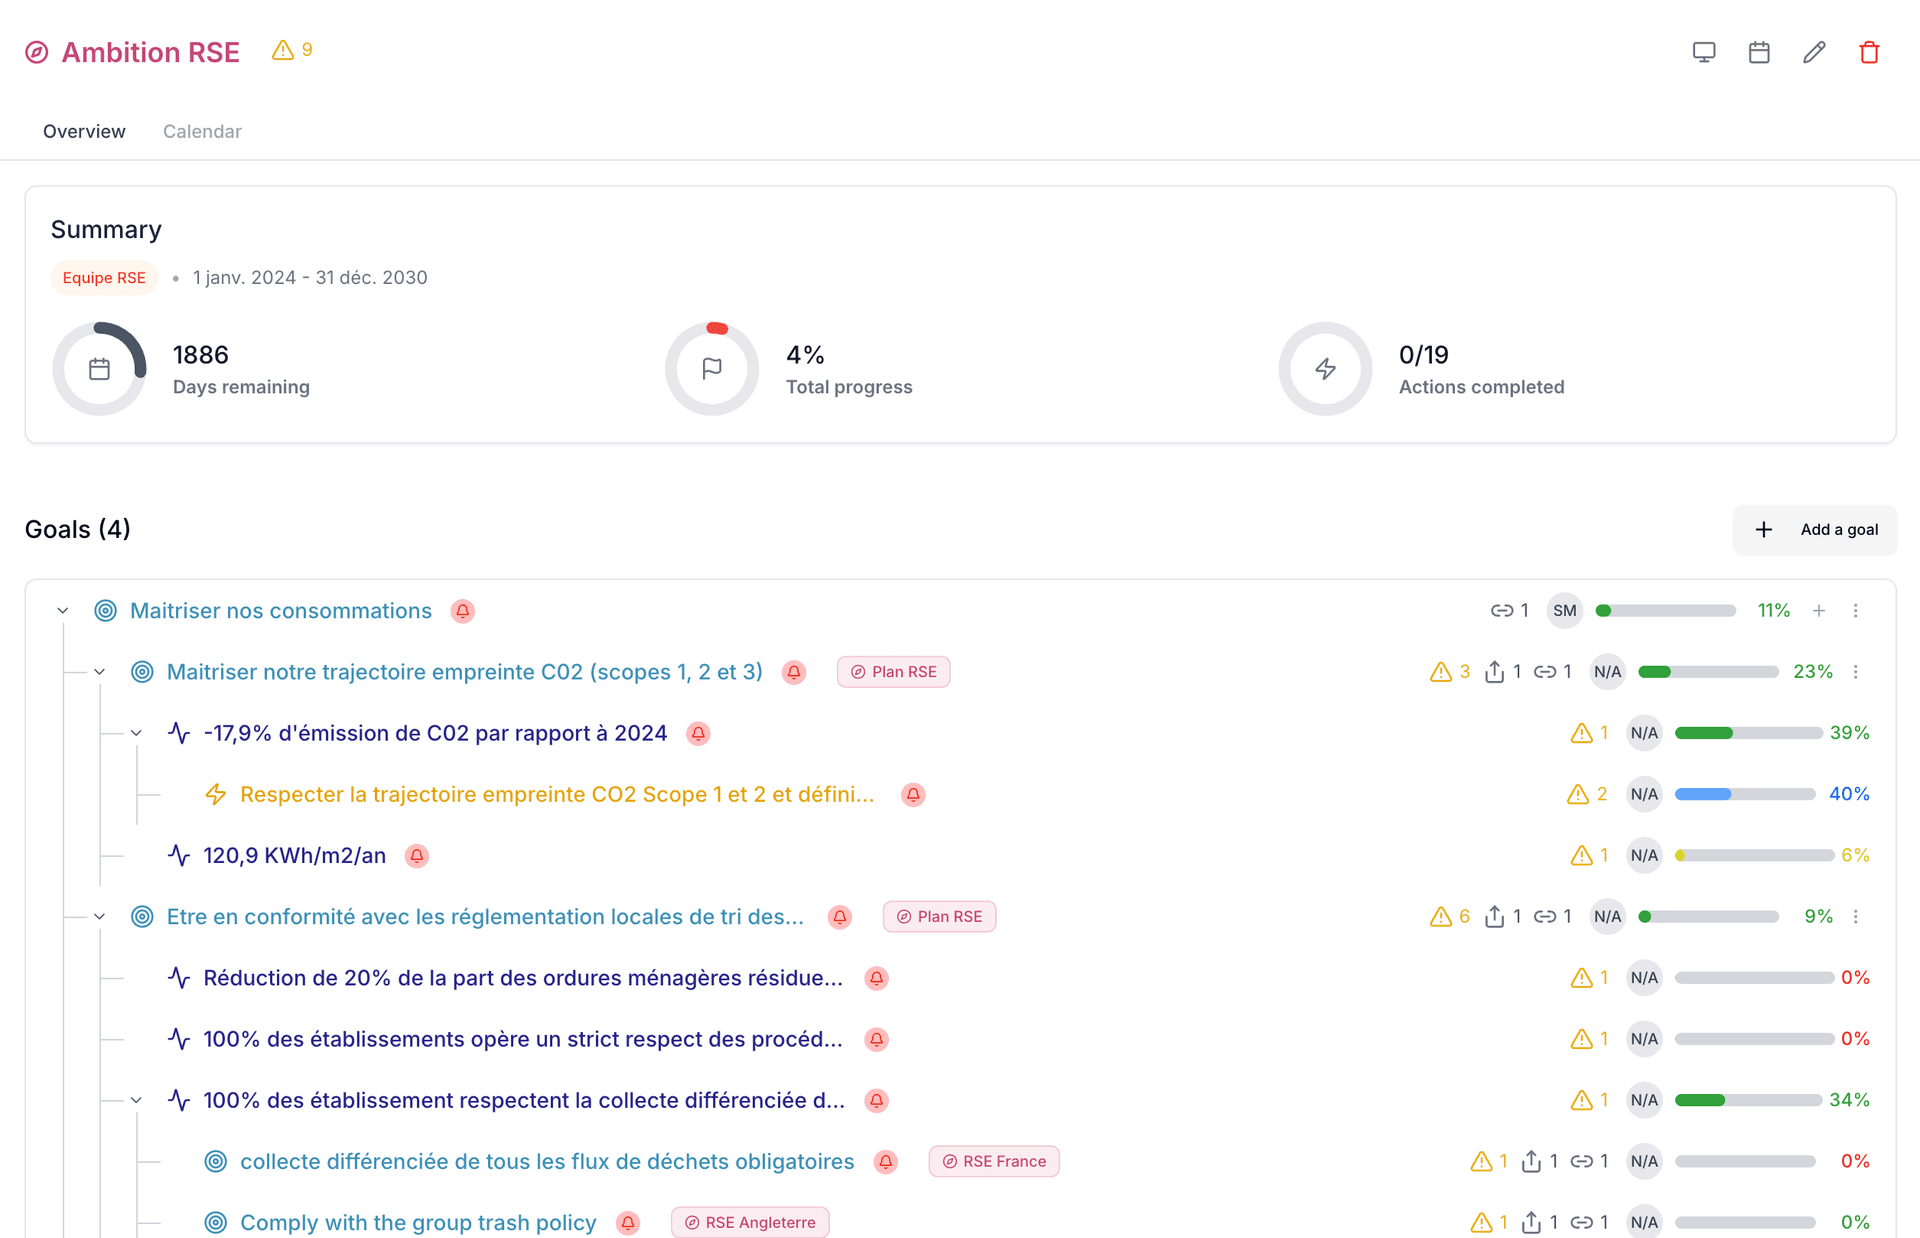Open the calendar icon in the header
This screenshot has height=1238, width=1920.
point(1759,52)
